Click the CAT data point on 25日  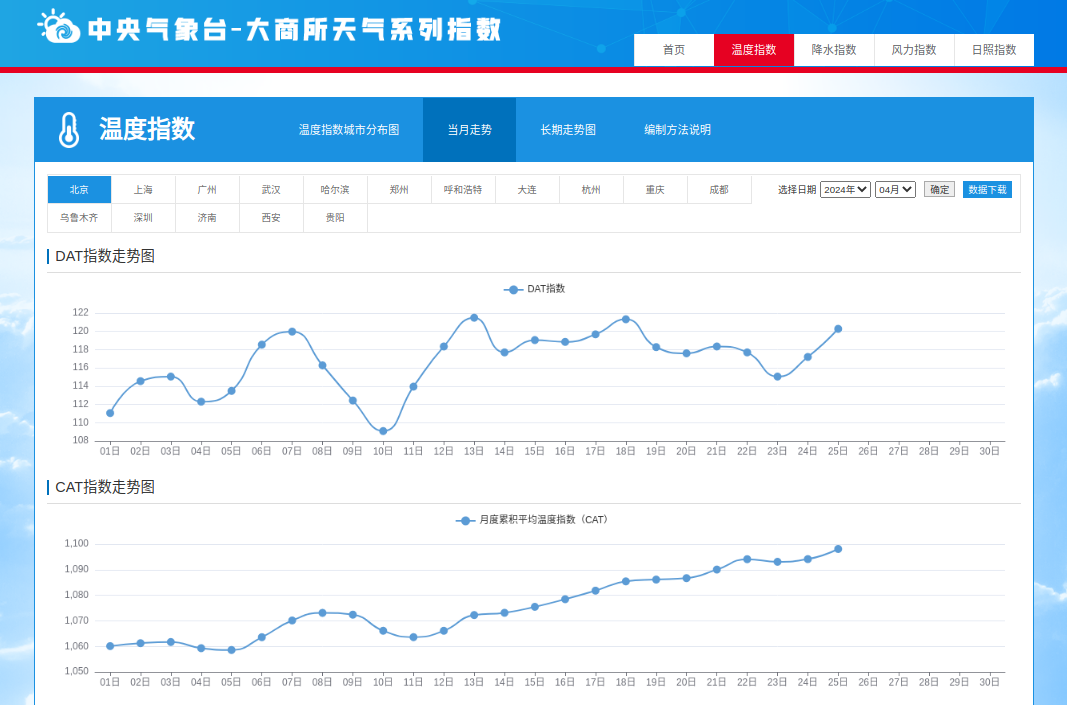(x=838, y=549)
